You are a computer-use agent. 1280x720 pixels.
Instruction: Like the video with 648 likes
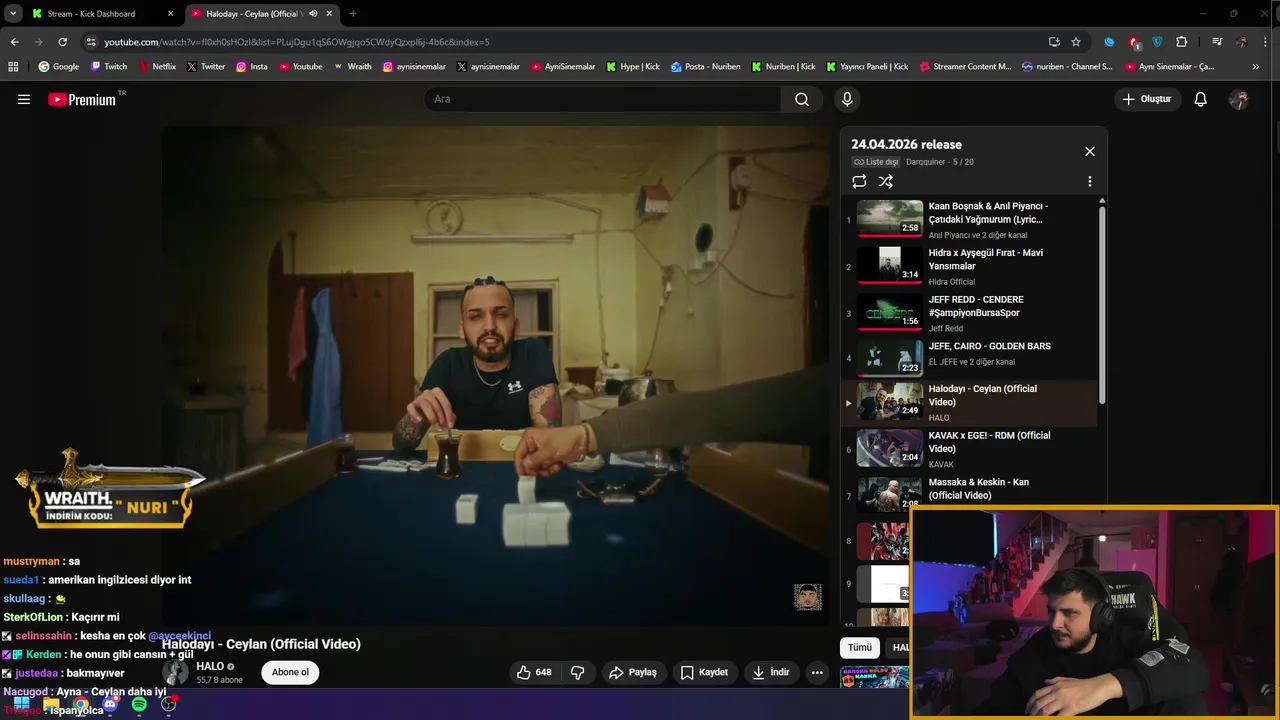(x=533, y=672)
